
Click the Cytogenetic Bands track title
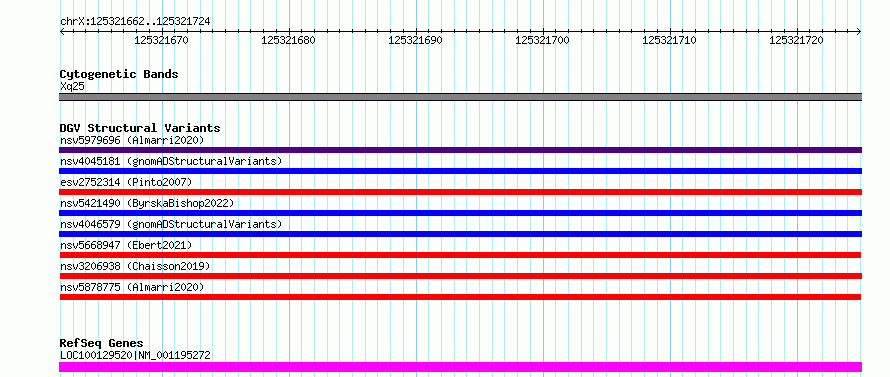pyautogui.click(x=119, y=74)
